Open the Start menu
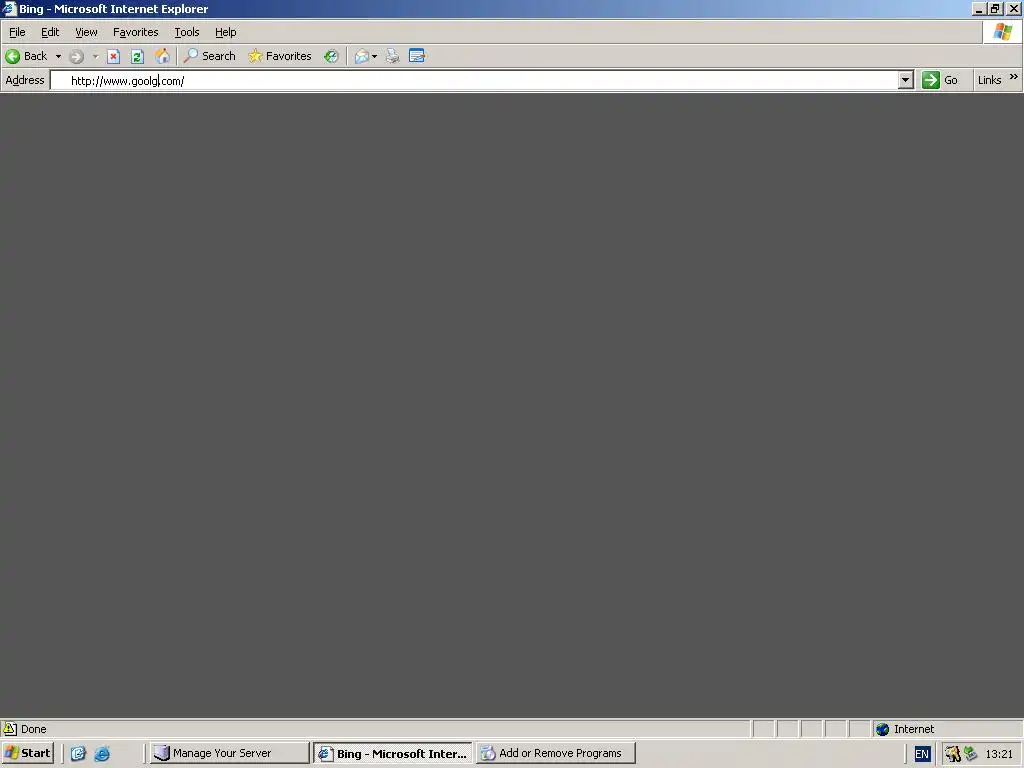 (27, 753)
